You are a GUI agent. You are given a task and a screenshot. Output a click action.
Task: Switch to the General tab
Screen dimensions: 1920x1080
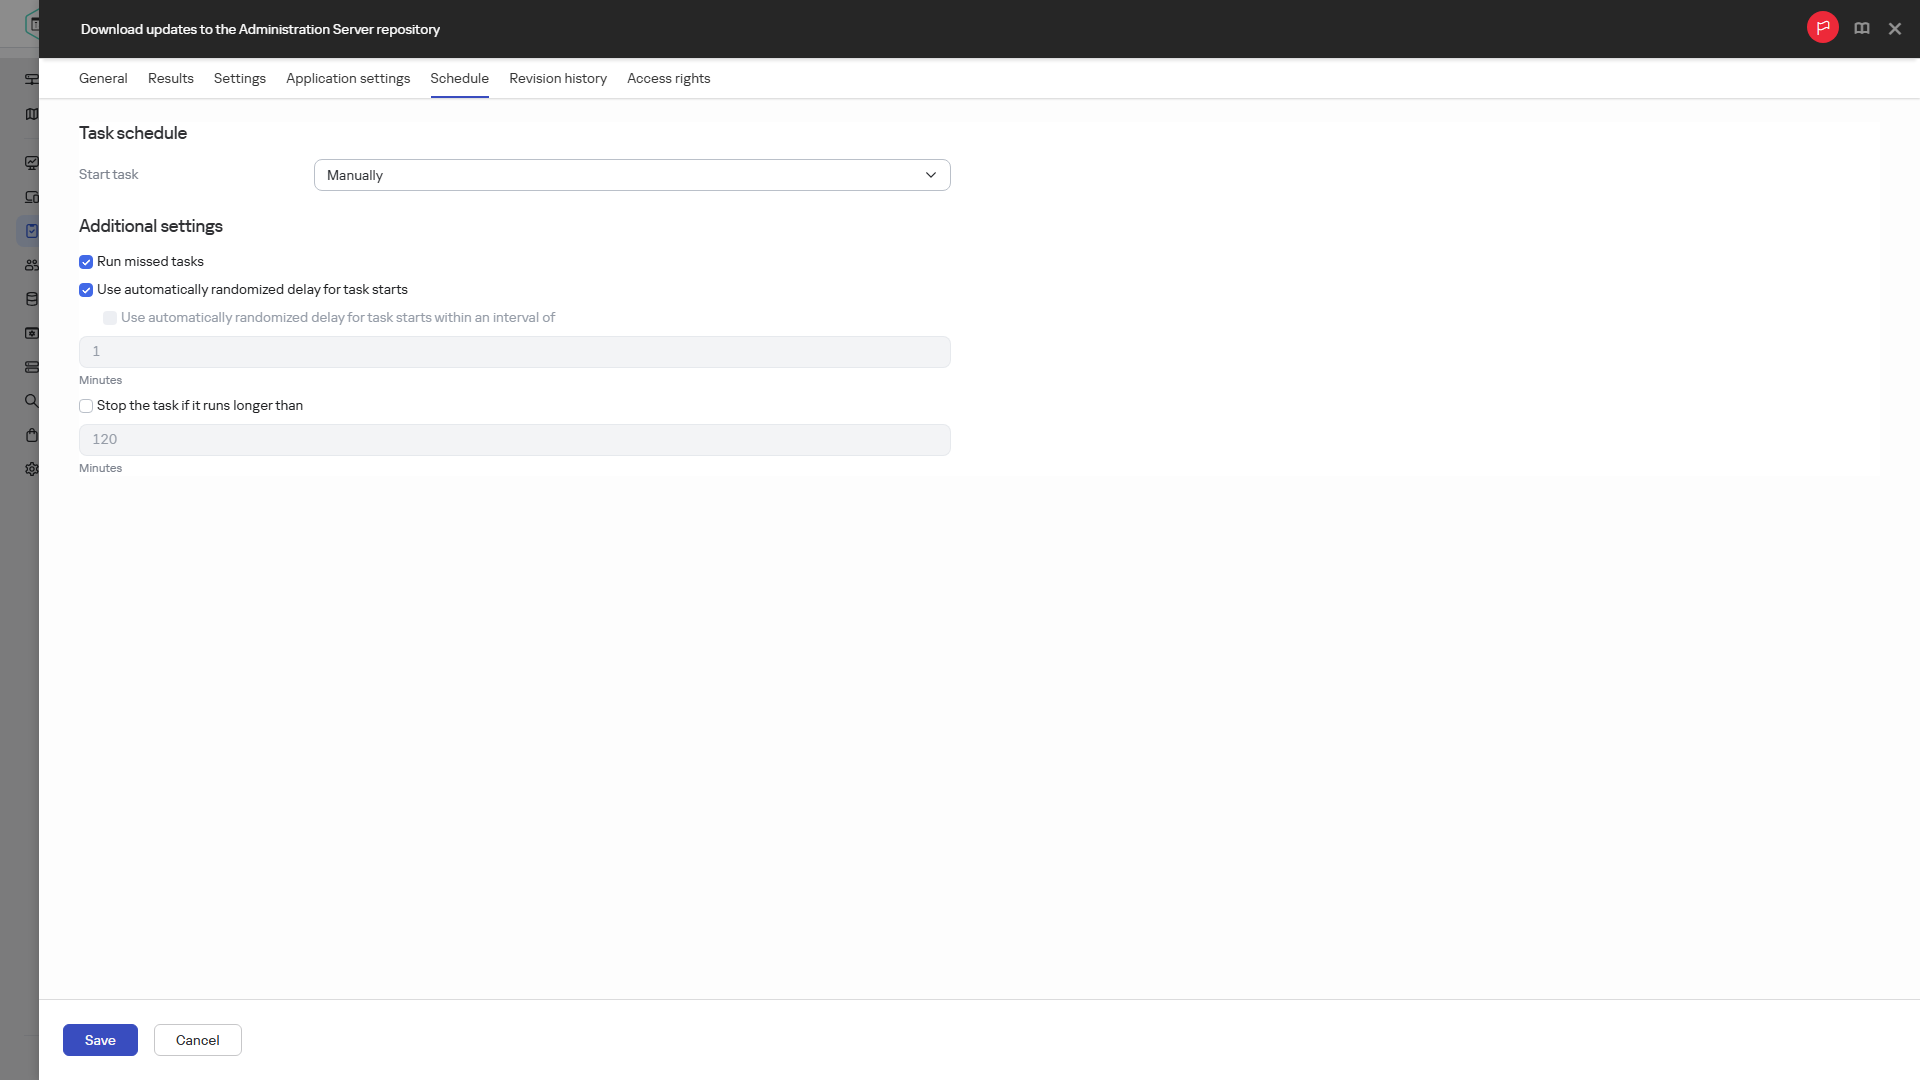[x=103, y=78]
